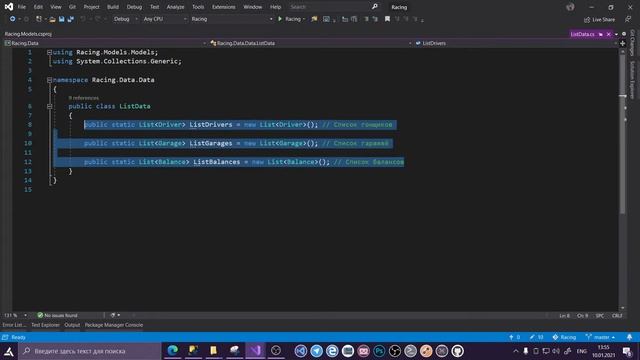This screenshot has height=360, width=640.
Task: Click the New Project icon in the toolbar
Action: pos(39,19)
